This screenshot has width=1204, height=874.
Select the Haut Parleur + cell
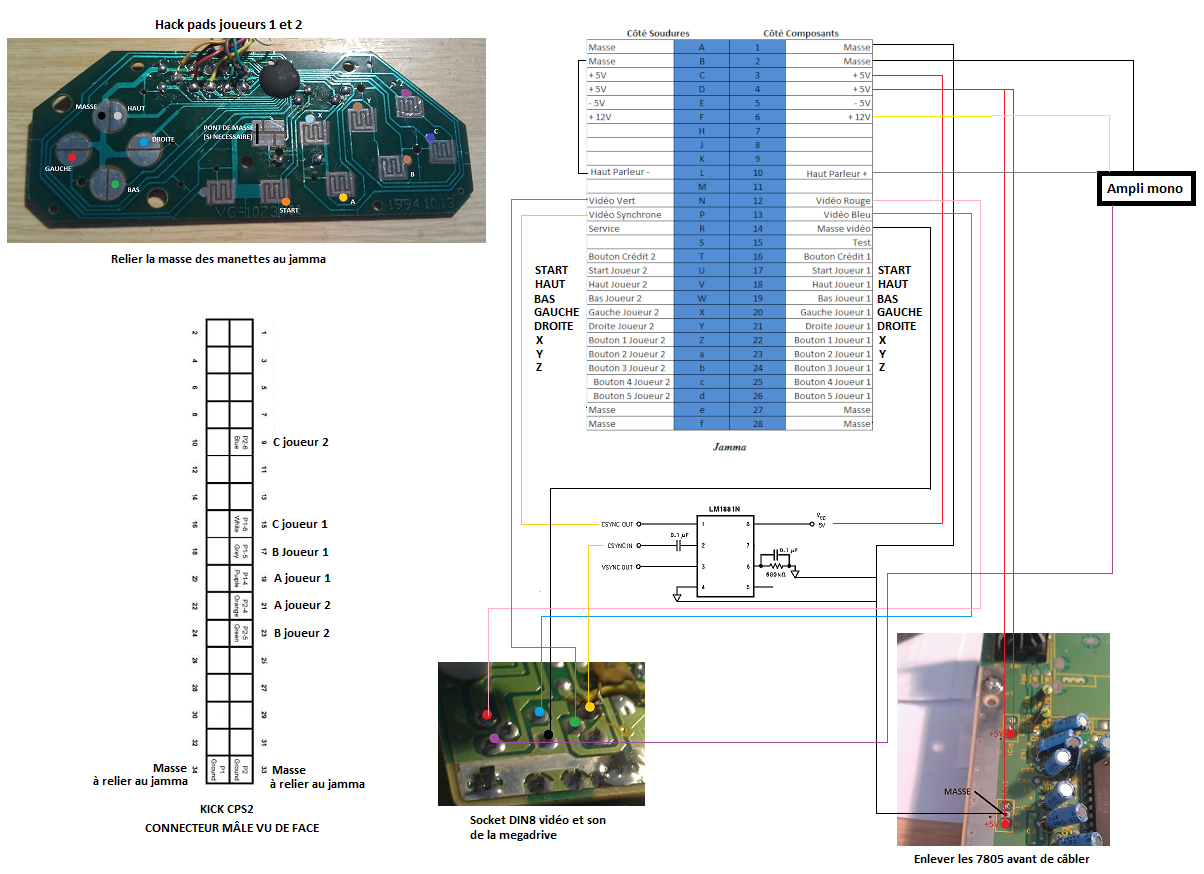click(x=829, y=173)
